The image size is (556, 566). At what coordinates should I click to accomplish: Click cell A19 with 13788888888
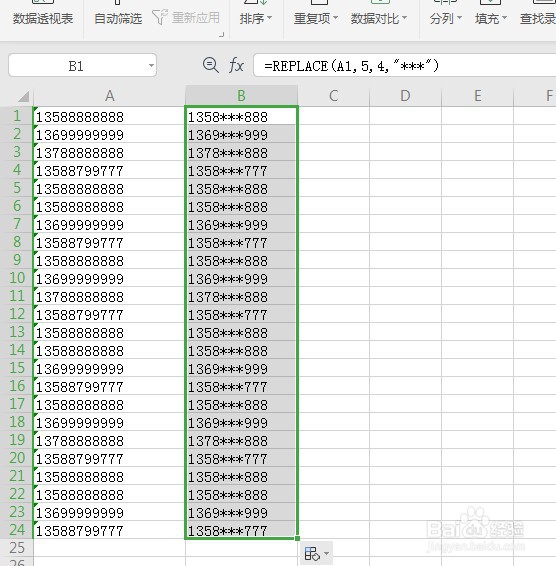pos(109,440)
